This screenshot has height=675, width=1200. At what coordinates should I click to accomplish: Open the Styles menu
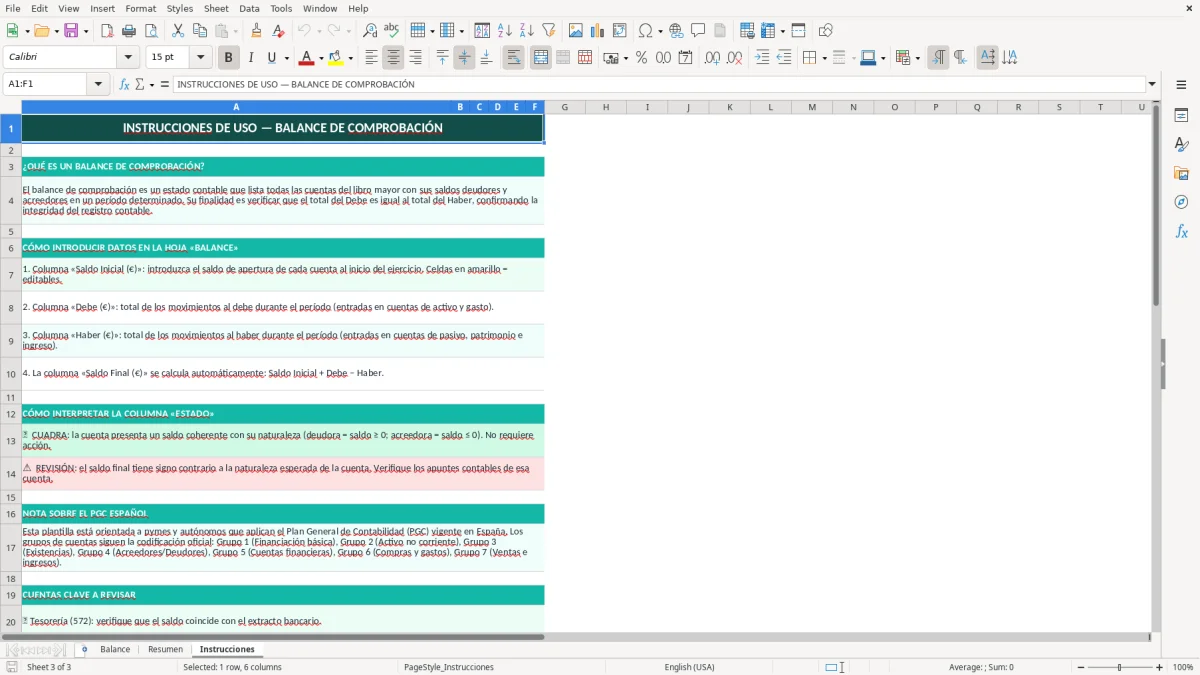180,8
